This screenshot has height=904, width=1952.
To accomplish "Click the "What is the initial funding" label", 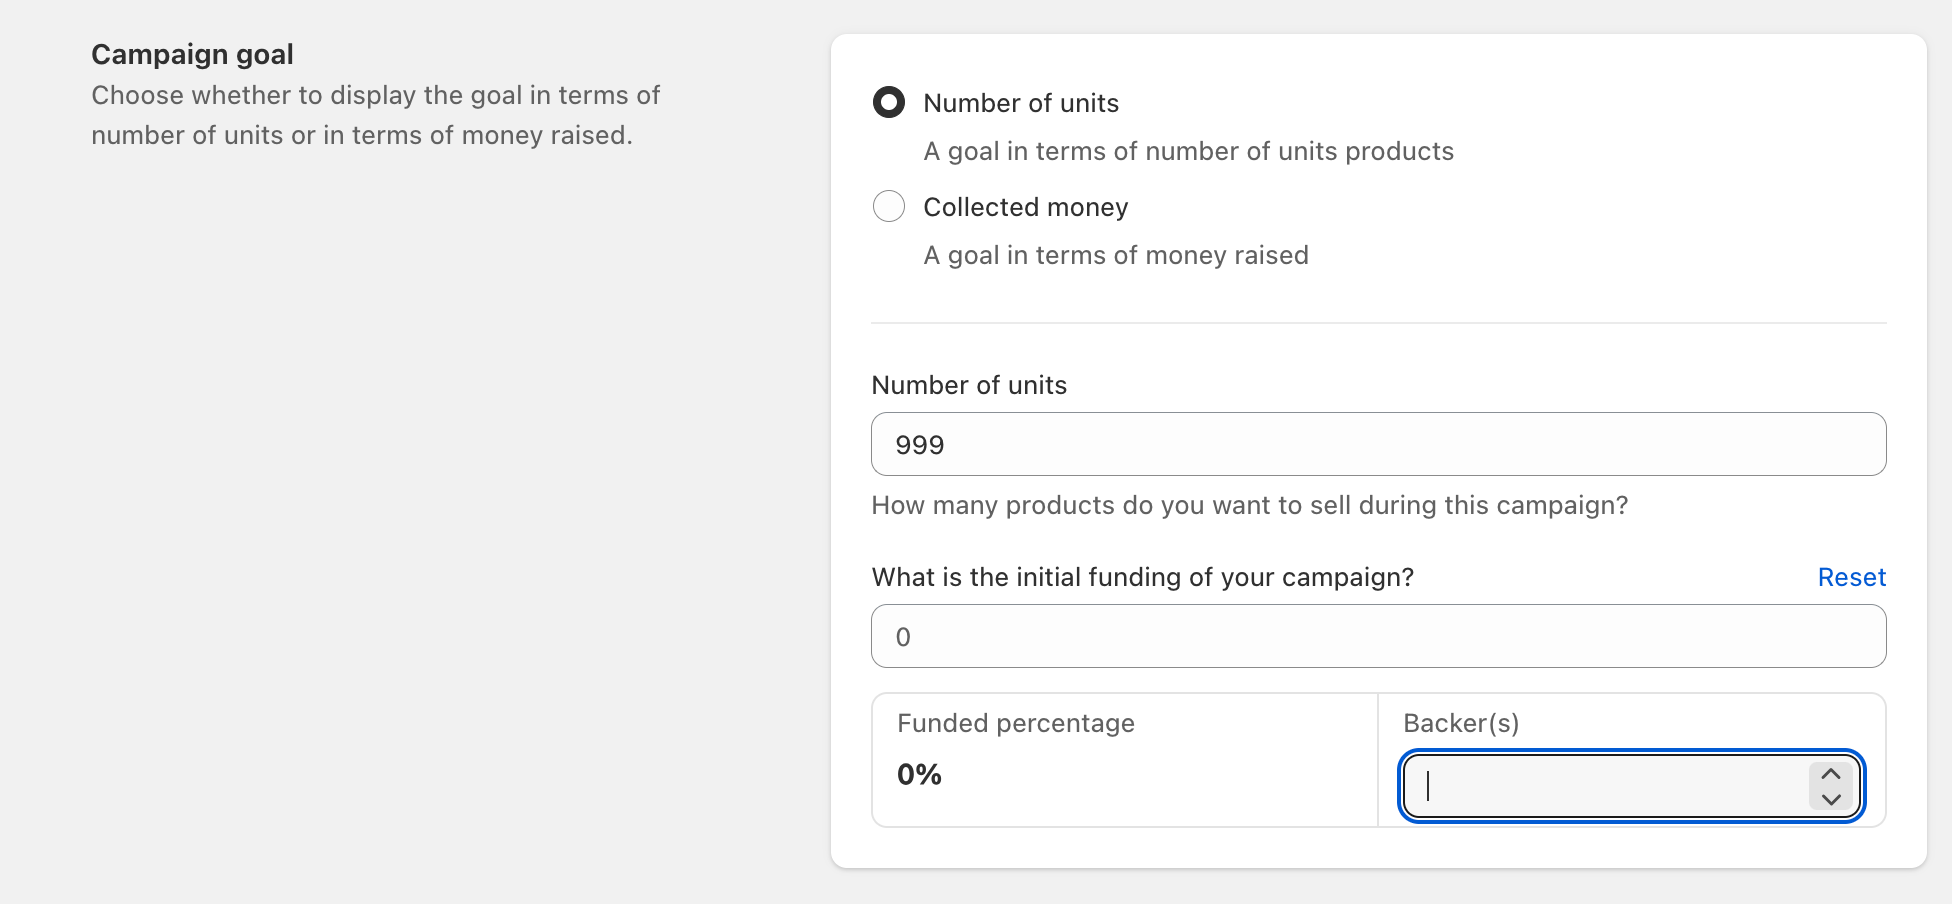I will pos(1142,577).
